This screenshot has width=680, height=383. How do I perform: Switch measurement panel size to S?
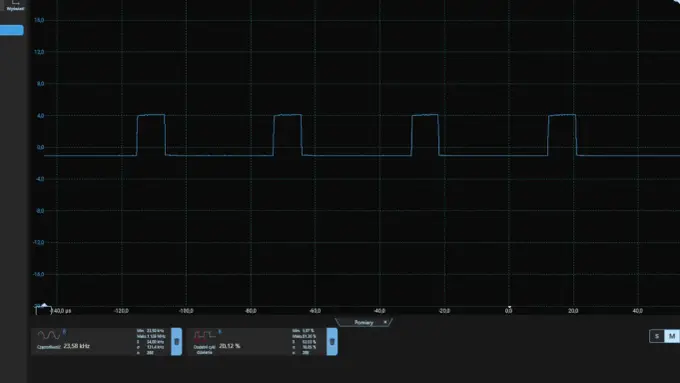[657, 336]
